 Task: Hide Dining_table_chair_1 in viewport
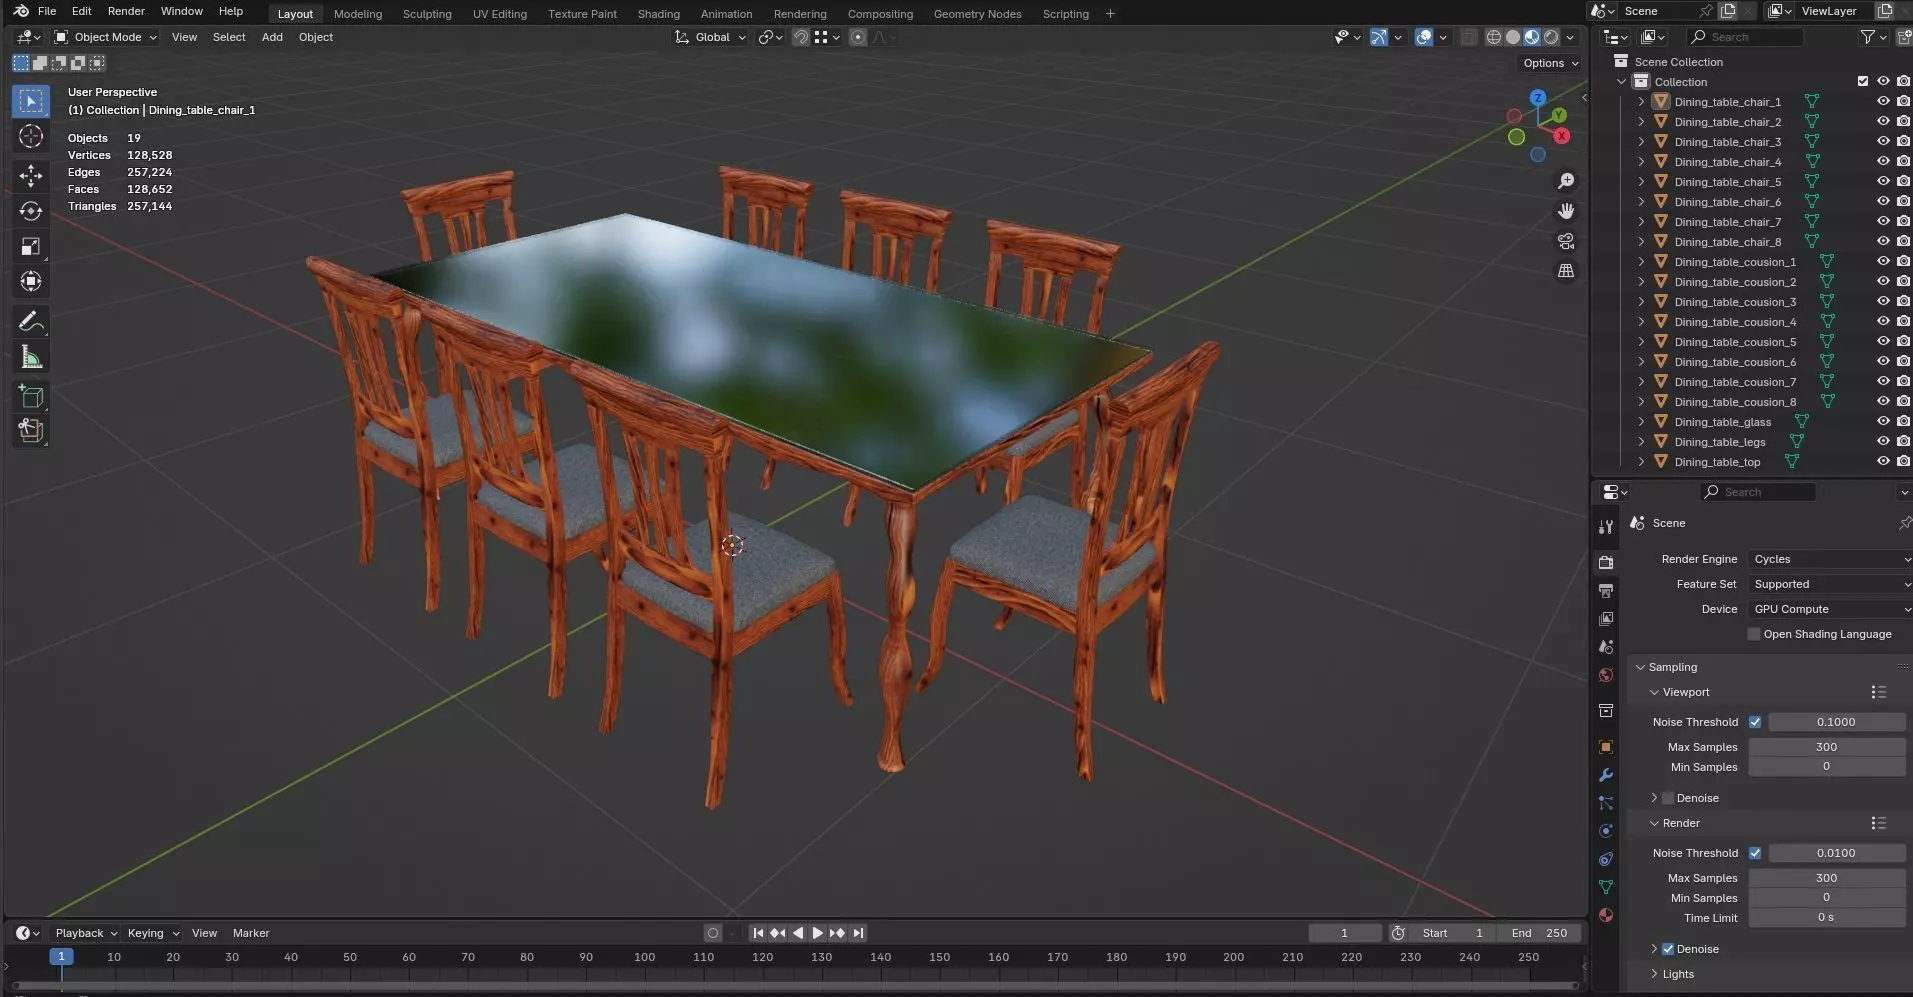click(1883, 101)
